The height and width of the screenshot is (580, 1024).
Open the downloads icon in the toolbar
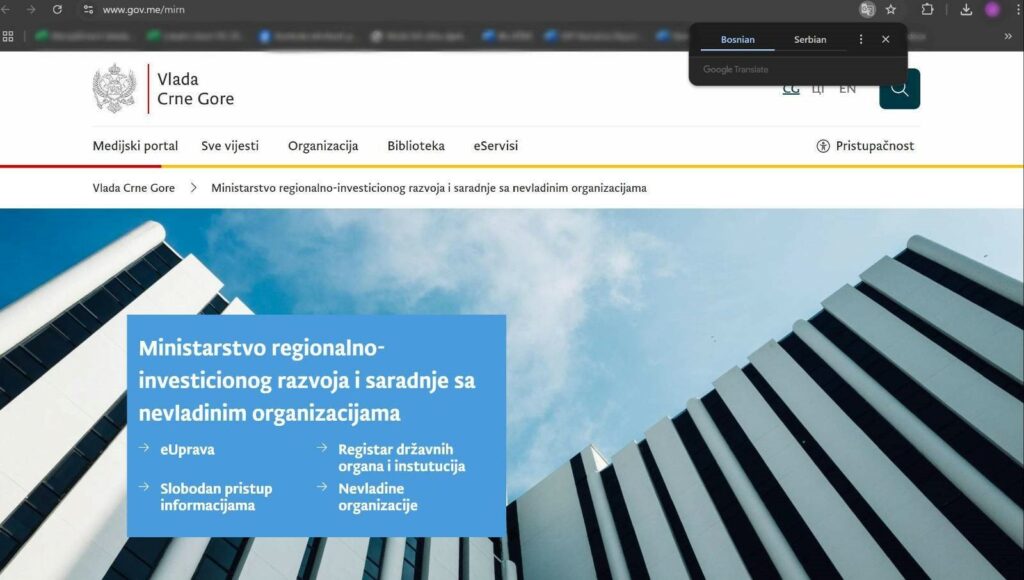967,9
